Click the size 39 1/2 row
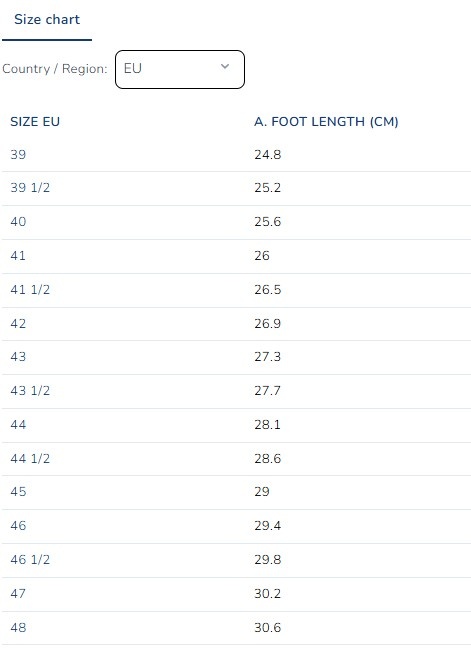Image resolution: width=471 pixels, height=660 pixels. (236, 188)
